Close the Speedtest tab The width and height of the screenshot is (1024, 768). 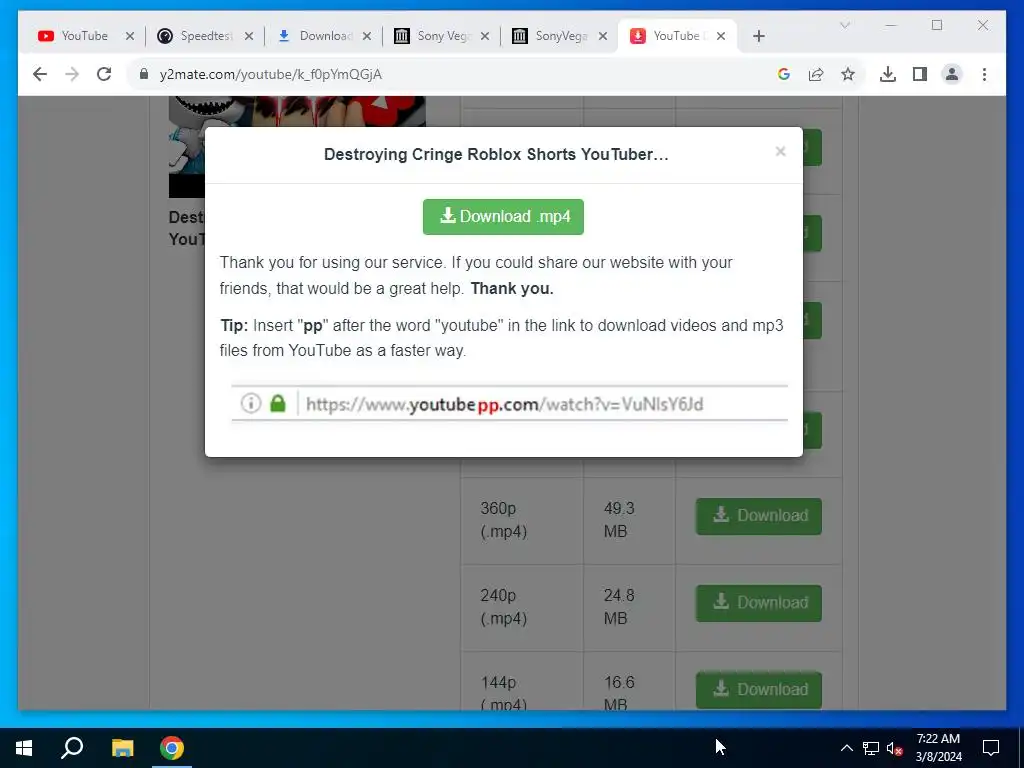tap(249, 36)
